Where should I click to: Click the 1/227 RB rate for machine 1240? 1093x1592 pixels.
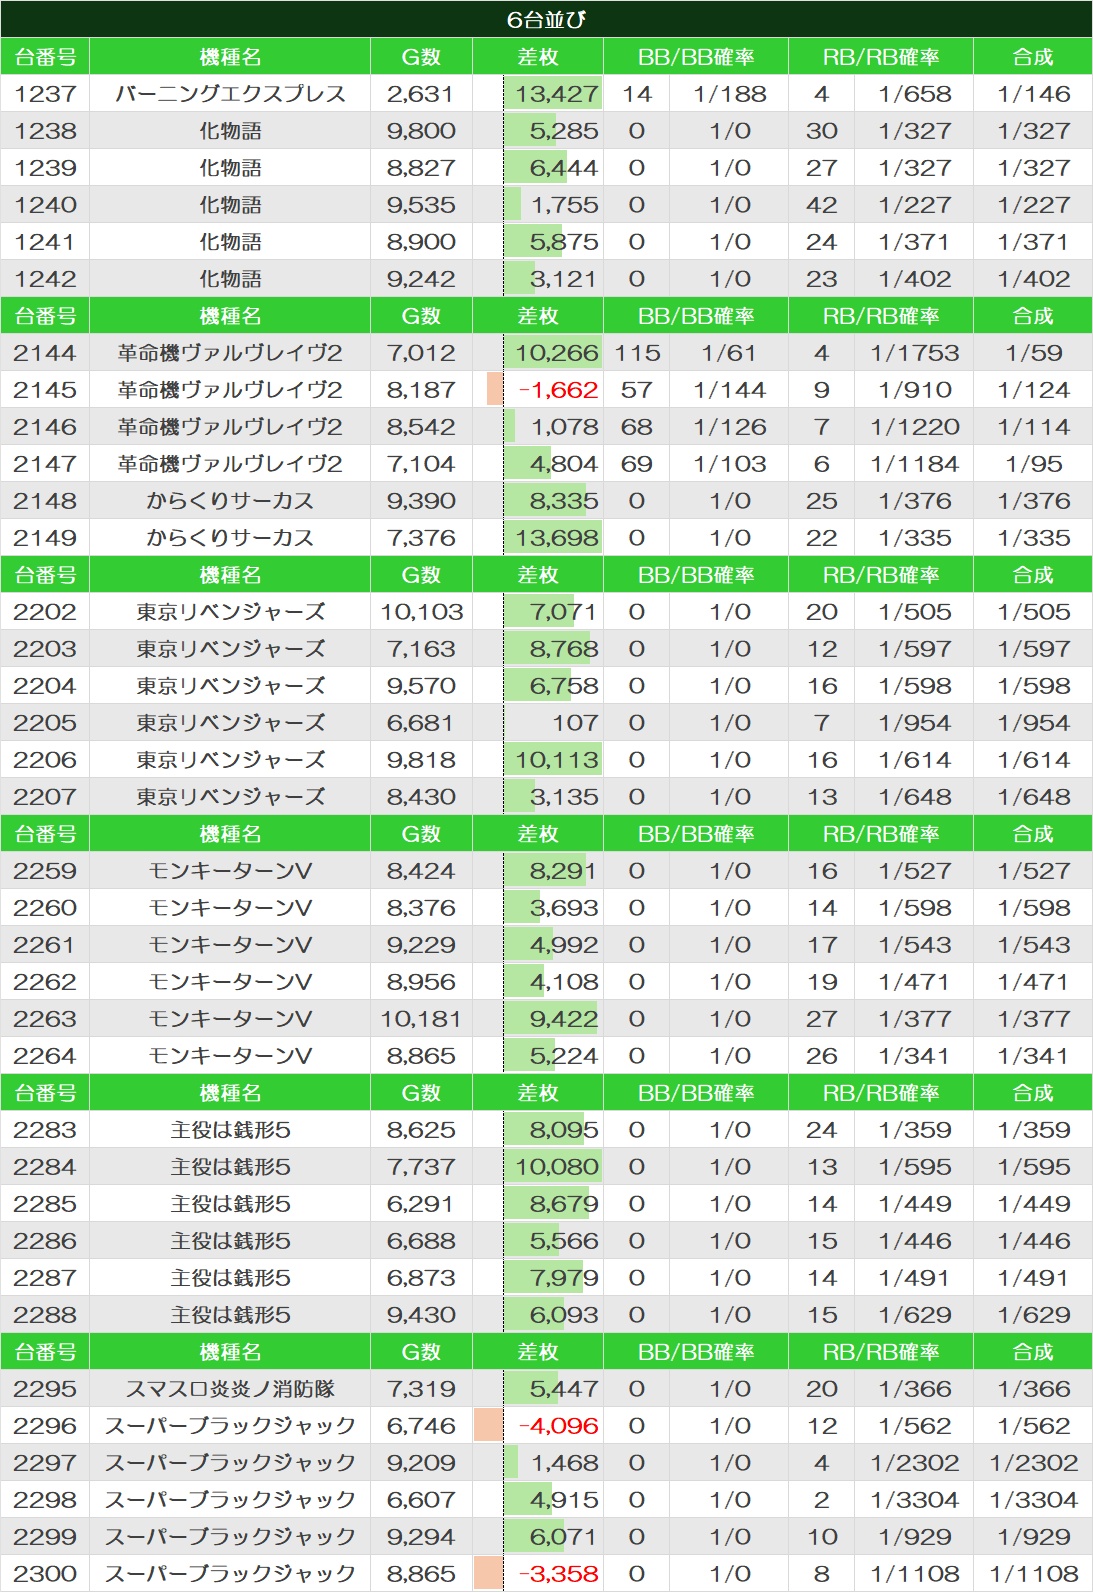click(914, 205)
